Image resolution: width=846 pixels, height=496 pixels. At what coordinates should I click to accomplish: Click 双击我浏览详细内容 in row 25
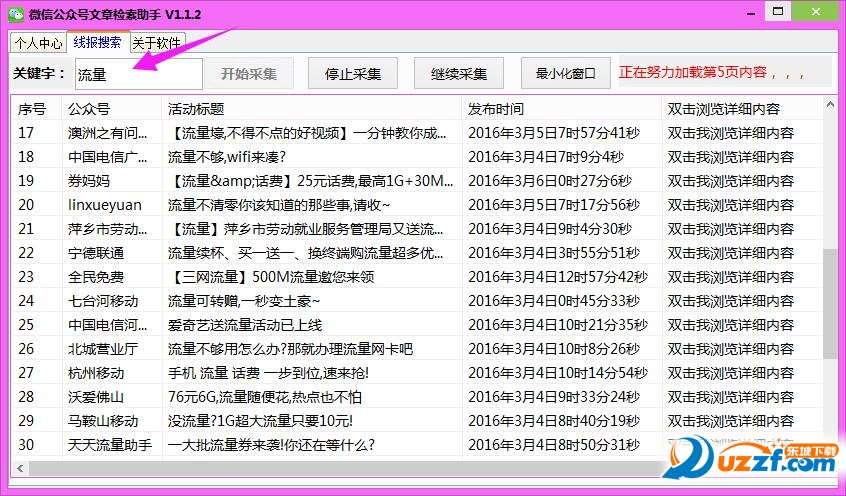tap(731, 325)
